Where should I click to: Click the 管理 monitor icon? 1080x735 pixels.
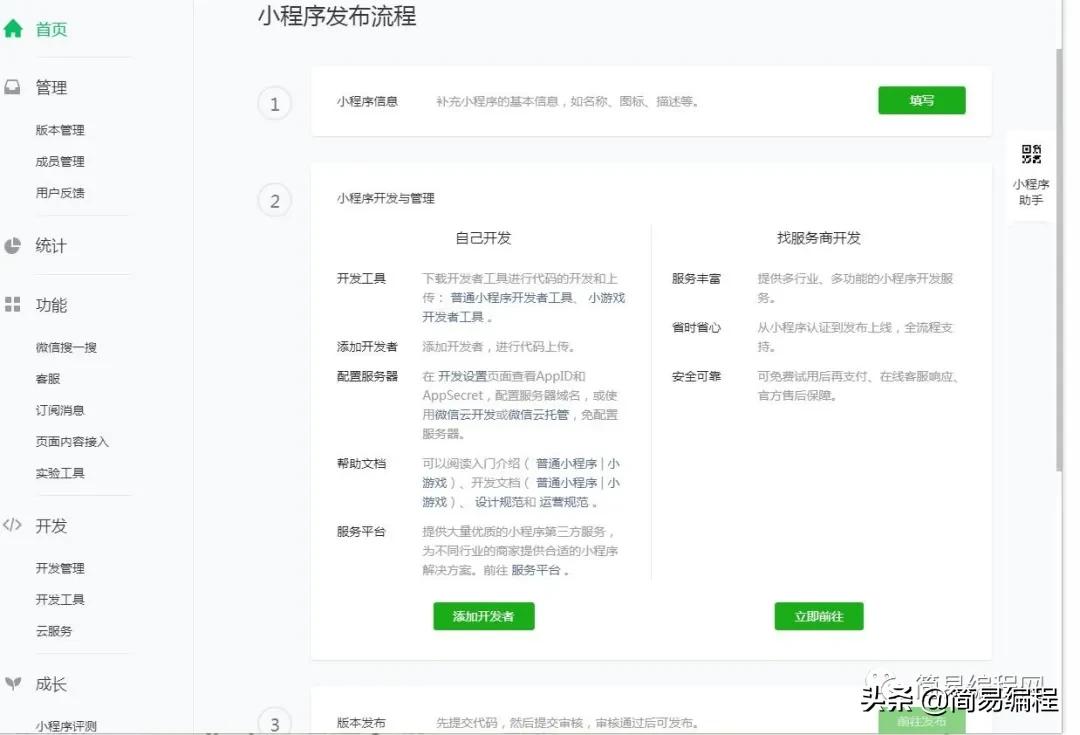click(12, 86)
